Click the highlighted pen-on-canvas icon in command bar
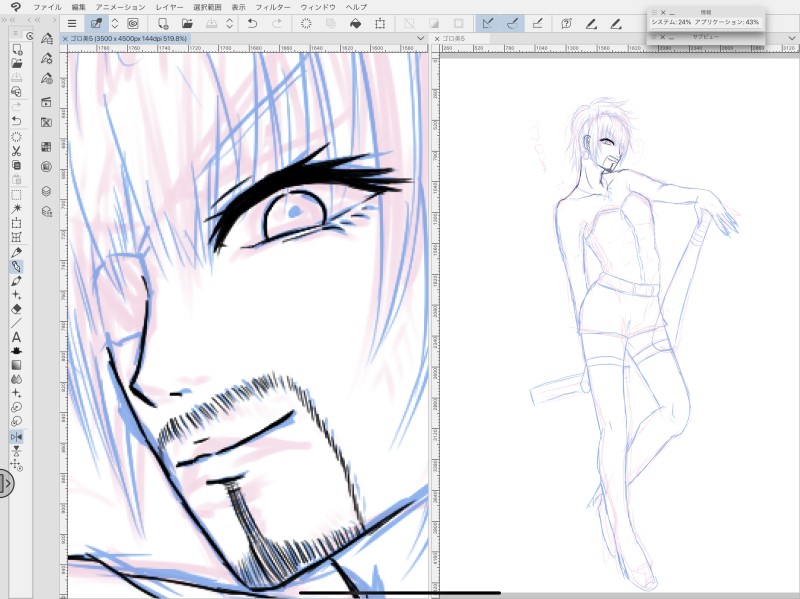The width and height of the screenshot is (800, 599). click(x=96, y=23)
